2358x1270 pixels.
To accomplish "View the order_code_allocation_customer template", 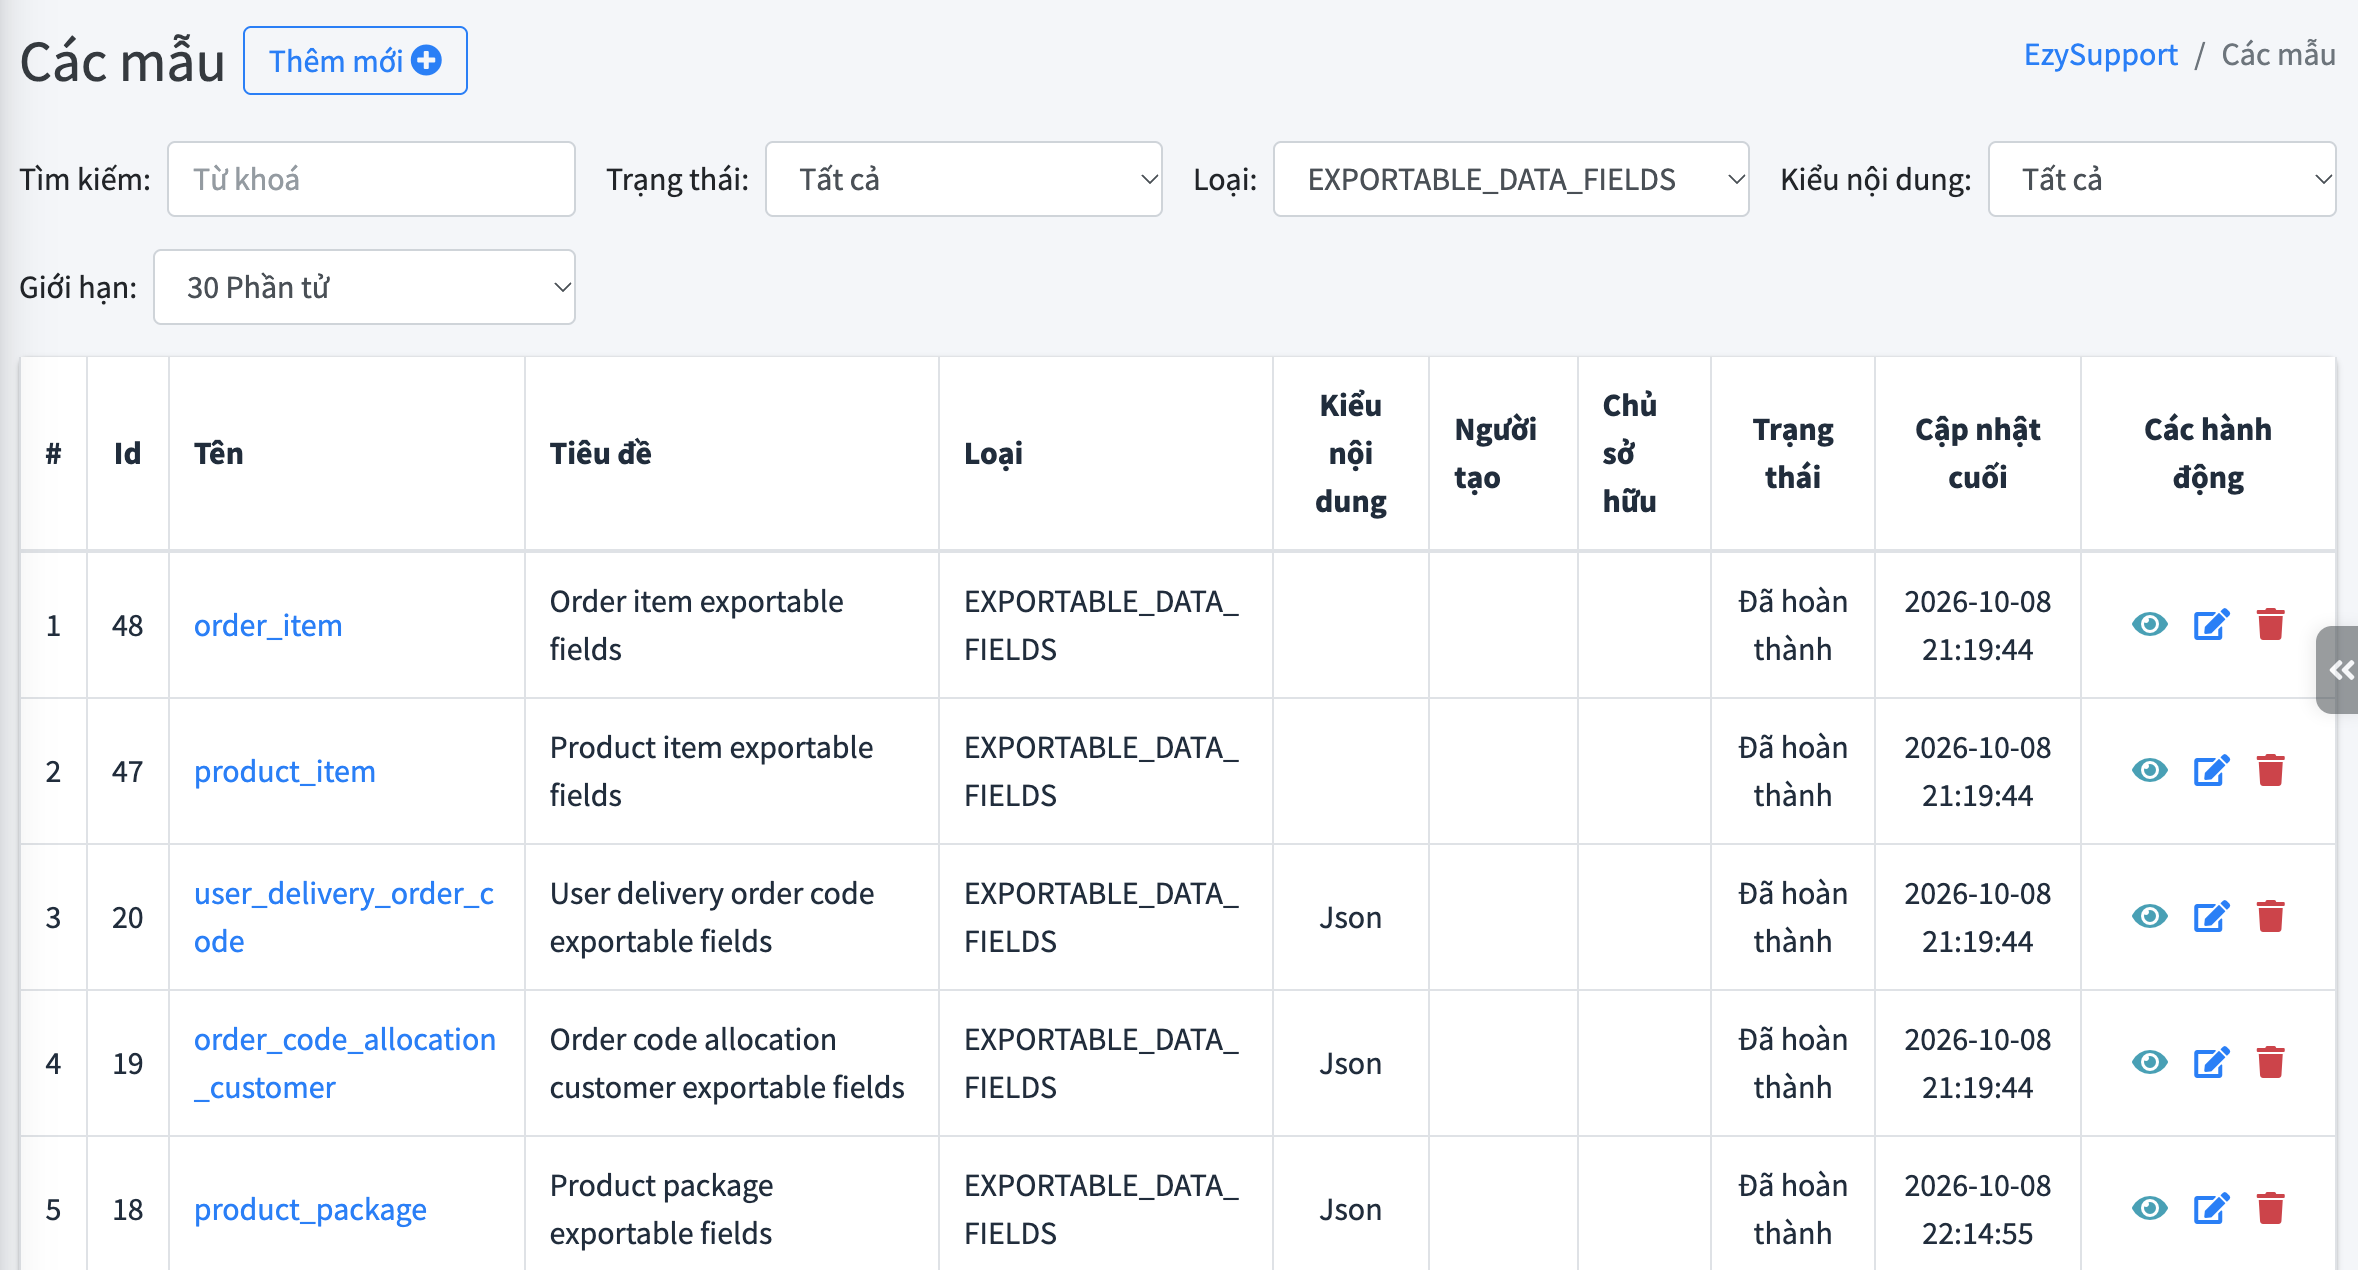I will pos(2149,1063).
